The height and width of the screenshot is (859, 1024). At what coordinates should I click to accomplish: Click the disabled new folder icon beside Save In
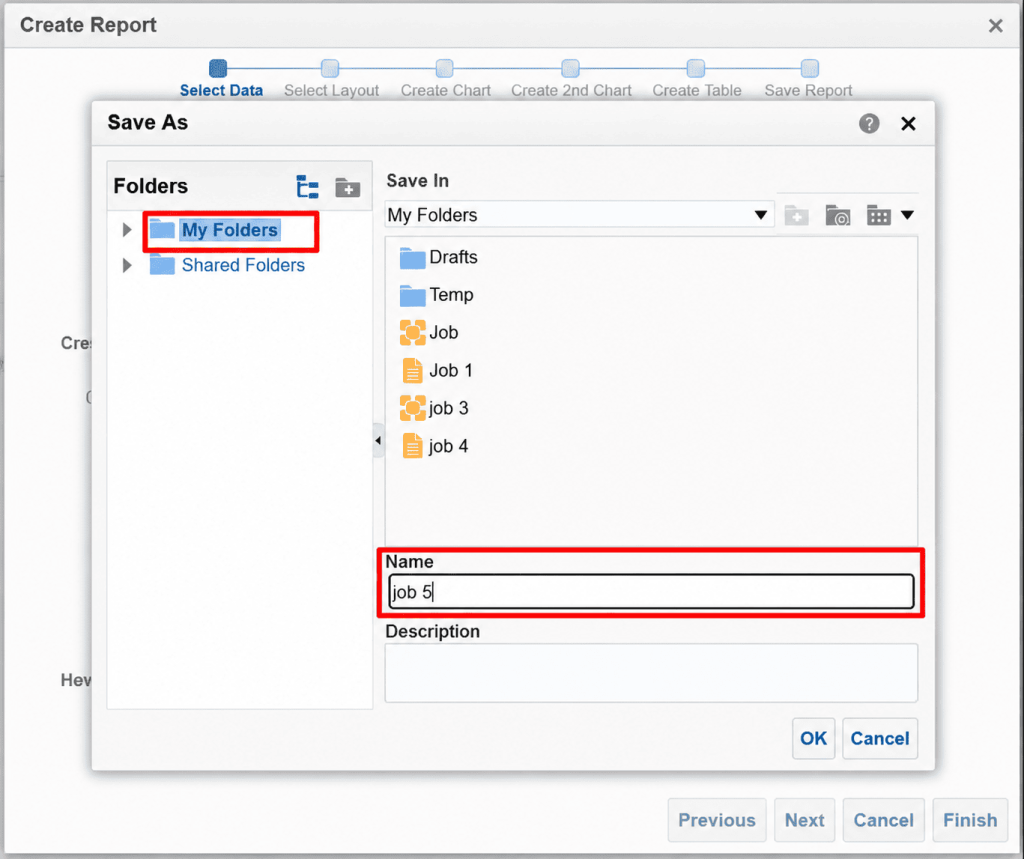pyautogui.click(x=796, y=215)
